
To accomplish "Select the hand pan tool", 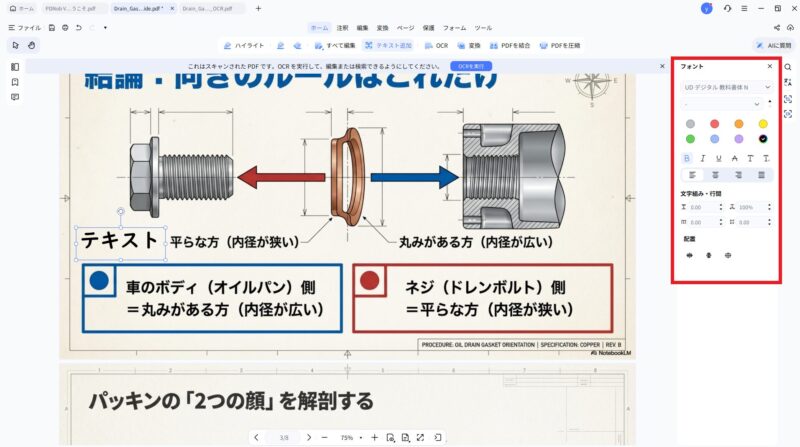I will click(31, 45).
